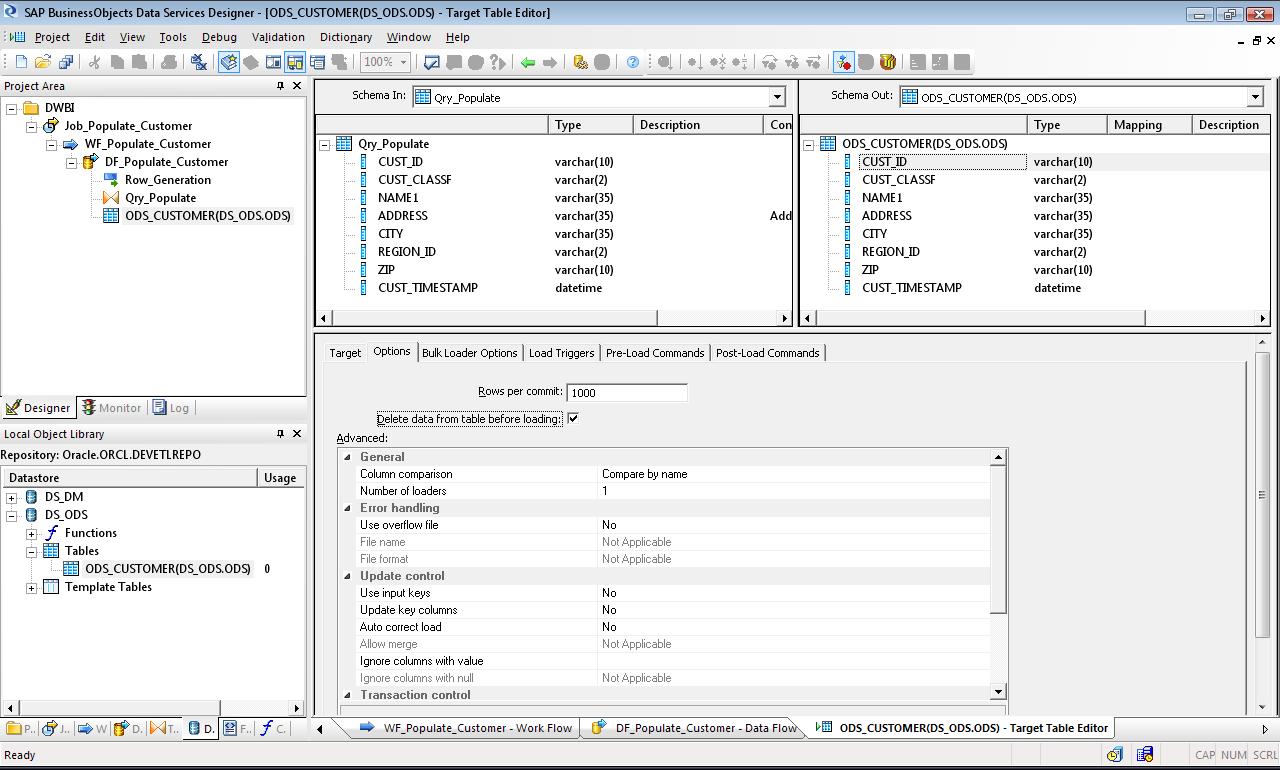The width and height of the screenshot is (1280, 770).
Task: Expand the Functions node under DS_ODS
Action: (31, 533)
